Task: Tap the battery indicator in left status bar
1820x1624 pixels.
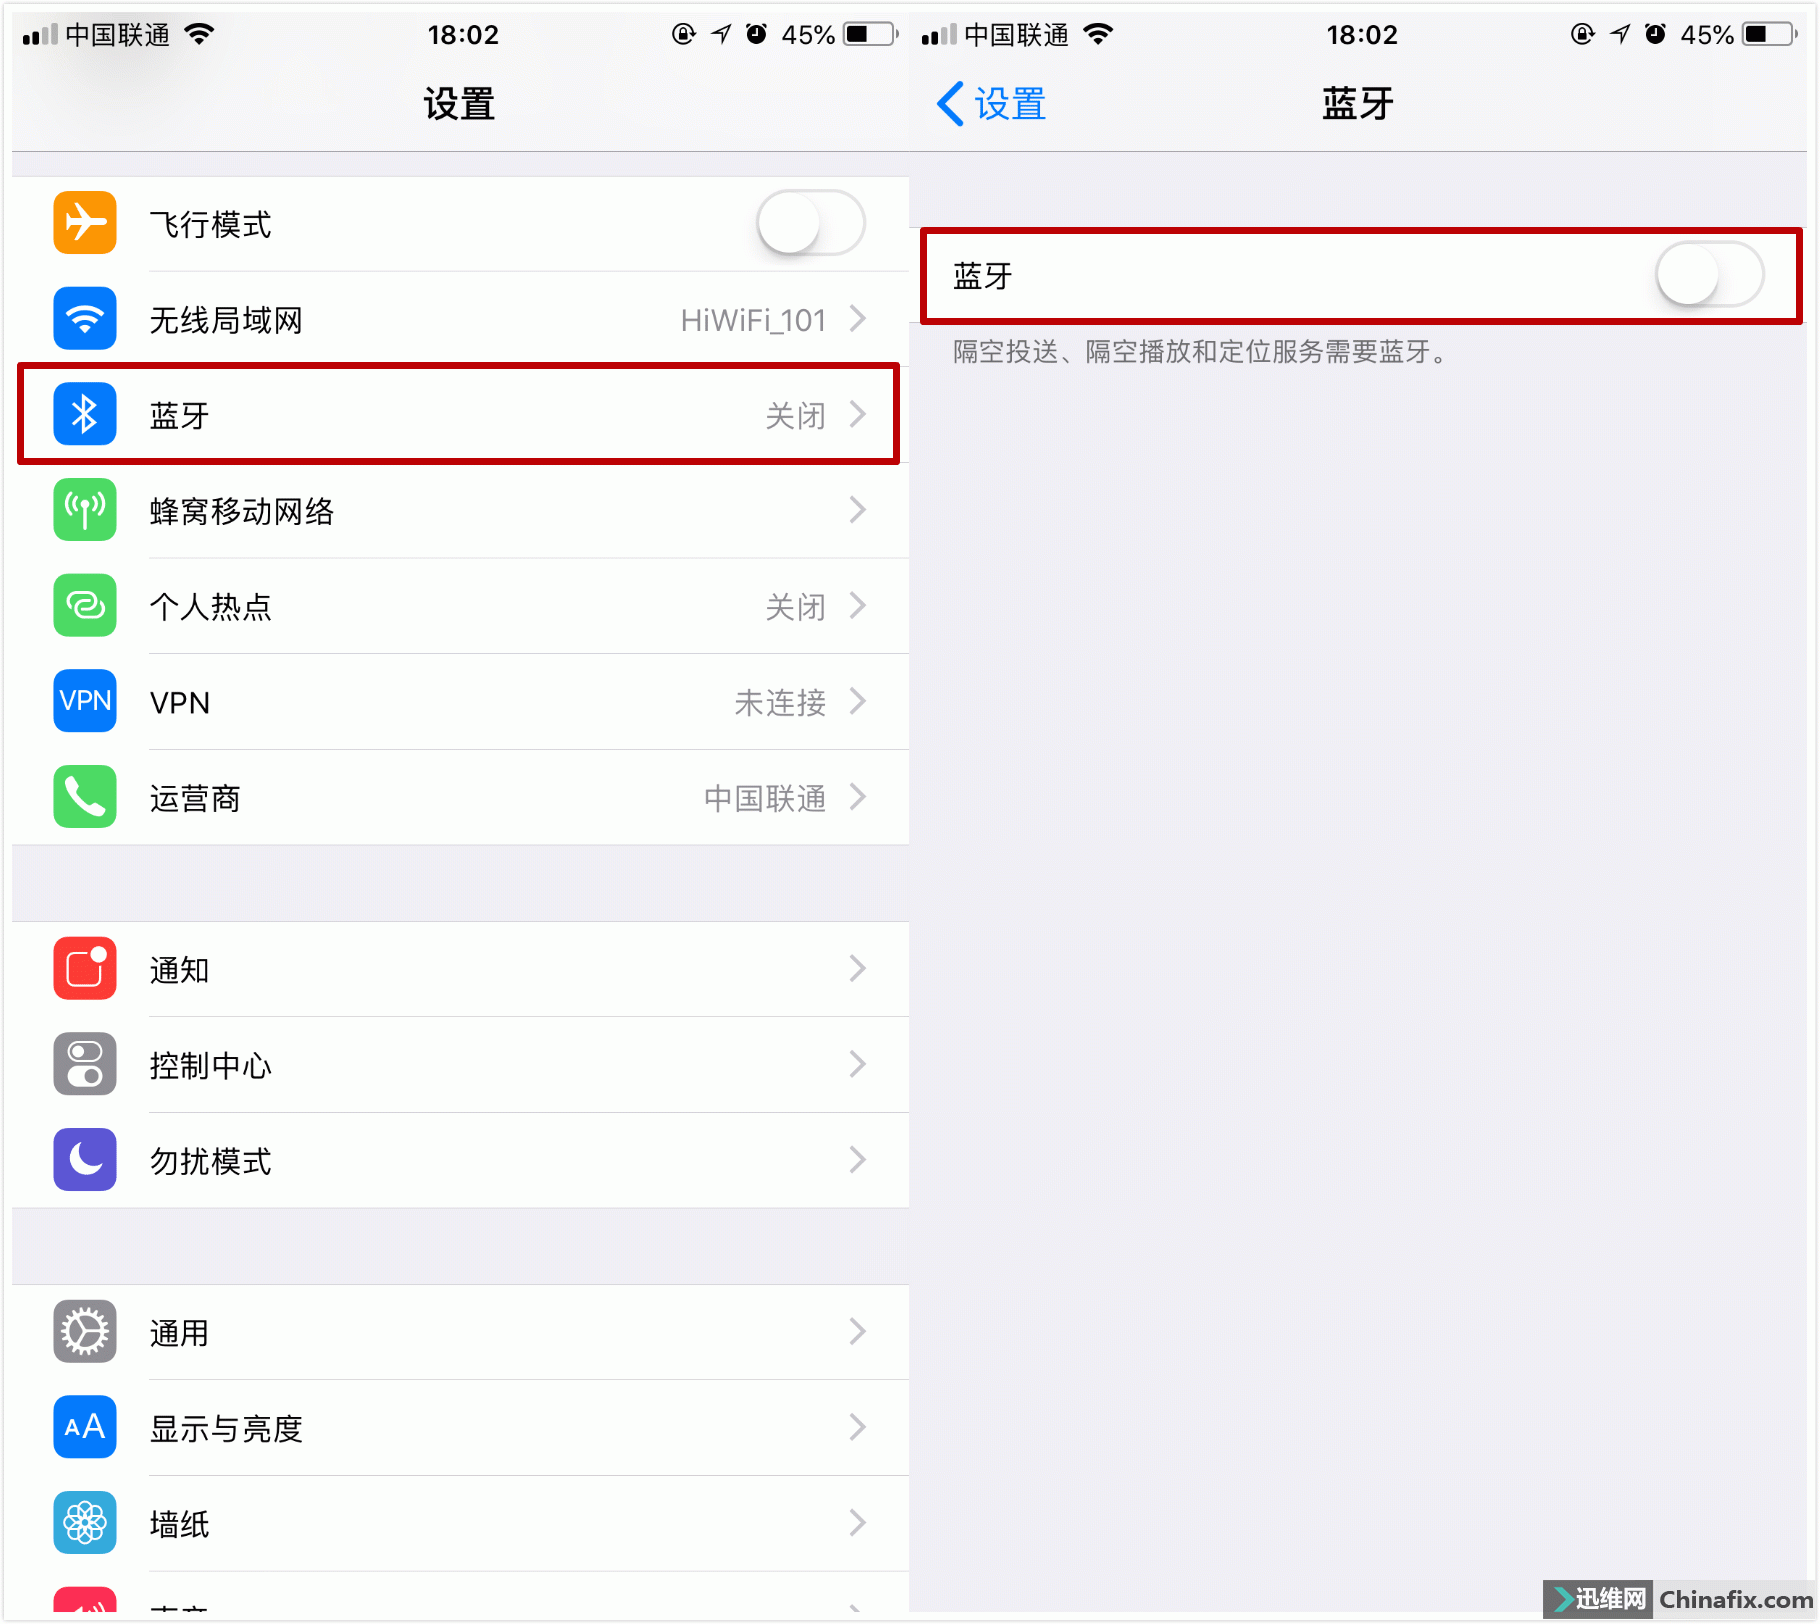Action: tap(870, 34)
